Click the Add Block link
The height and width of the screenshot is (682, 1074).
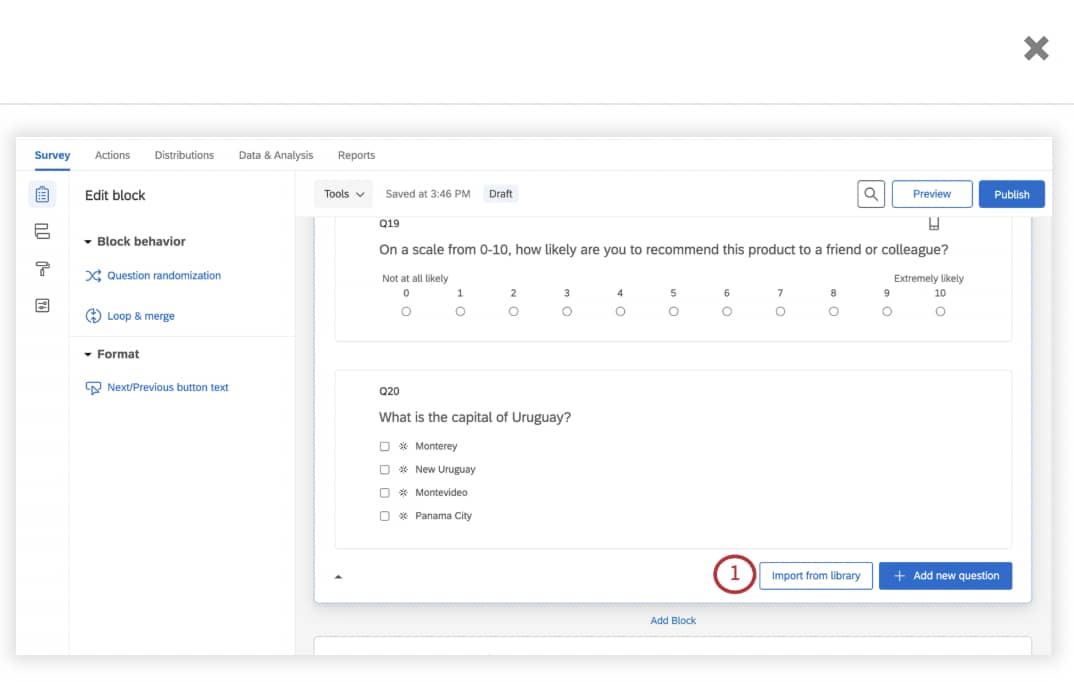click(x=673, y=621)
